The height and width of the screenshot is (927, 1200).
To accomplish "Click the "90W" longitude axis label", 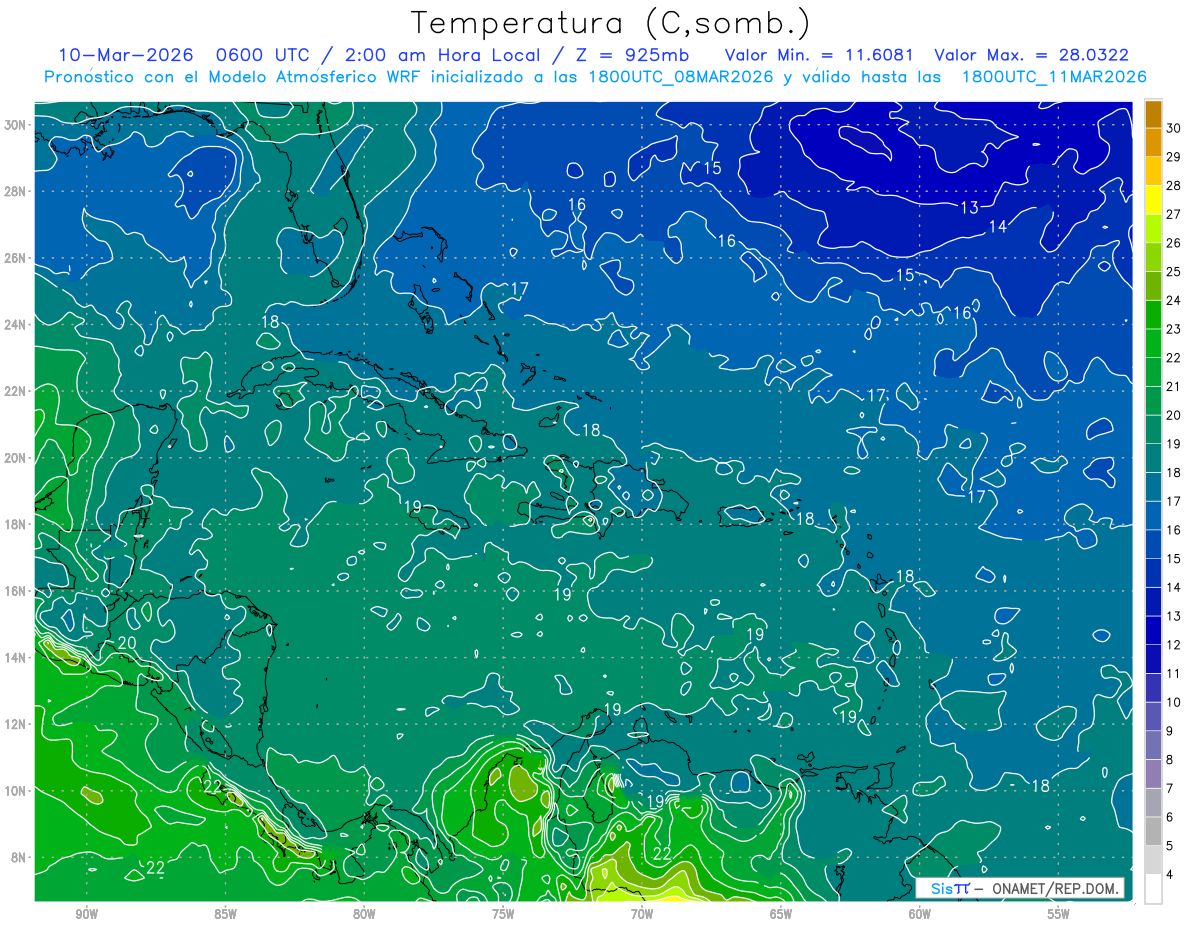I will coord(86,914).
